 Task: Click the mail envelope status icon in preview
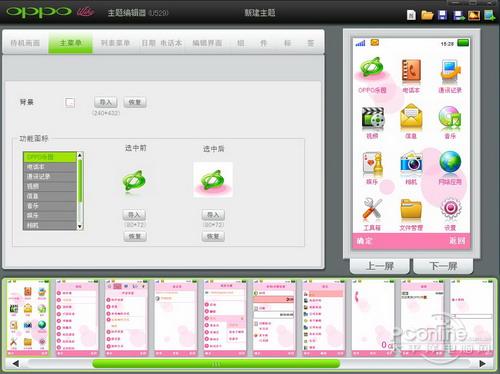[375, 43]
